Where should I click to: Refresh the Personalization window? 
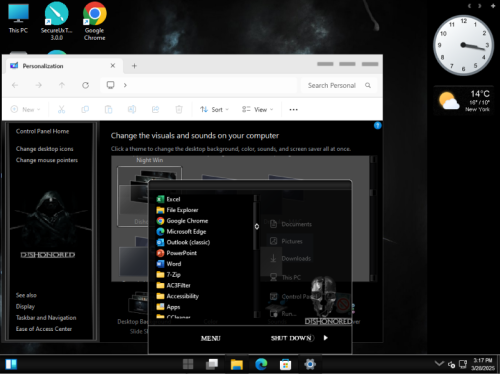(86, 85)
